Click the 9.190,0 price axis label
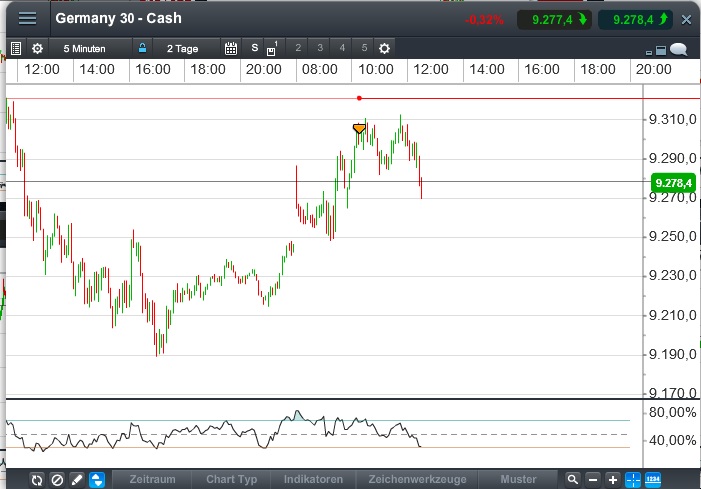This screenshot has width=701, height=489. [672, 354]
